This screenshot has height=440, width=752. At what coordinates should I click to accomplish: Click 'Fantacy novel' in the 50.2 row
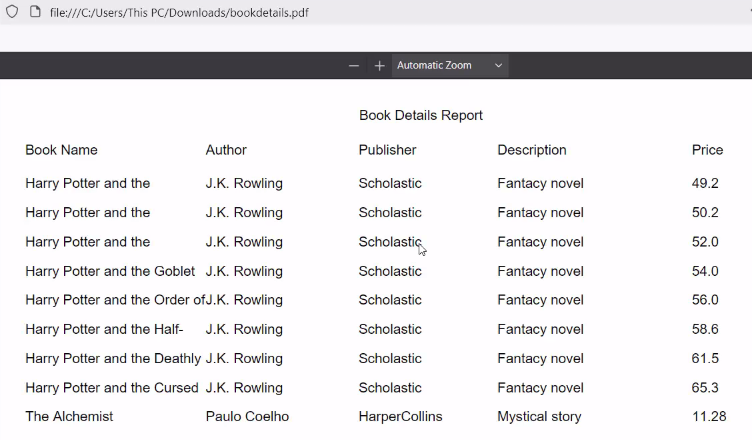540,213
